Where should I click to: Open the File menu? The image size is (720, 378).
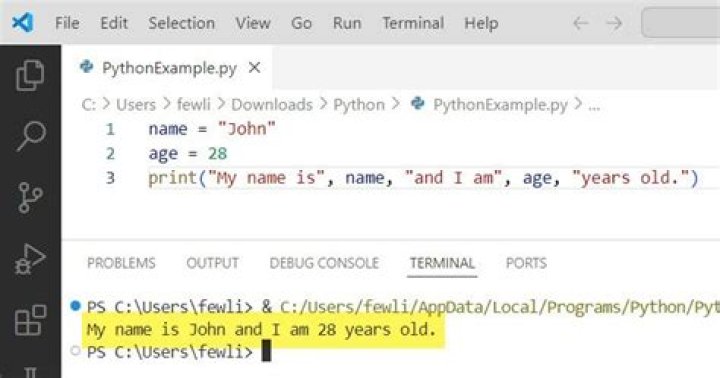pos(67,23)
